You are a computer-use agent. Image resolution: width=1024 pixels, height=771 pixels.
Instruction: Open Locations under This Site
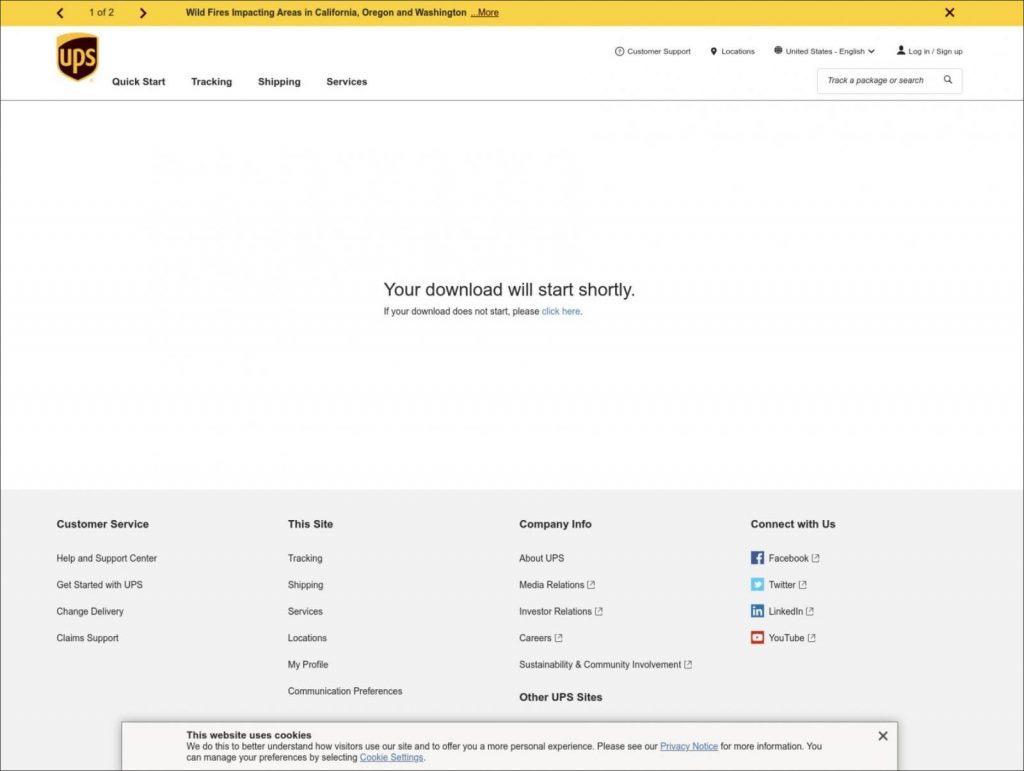point(307,638)
